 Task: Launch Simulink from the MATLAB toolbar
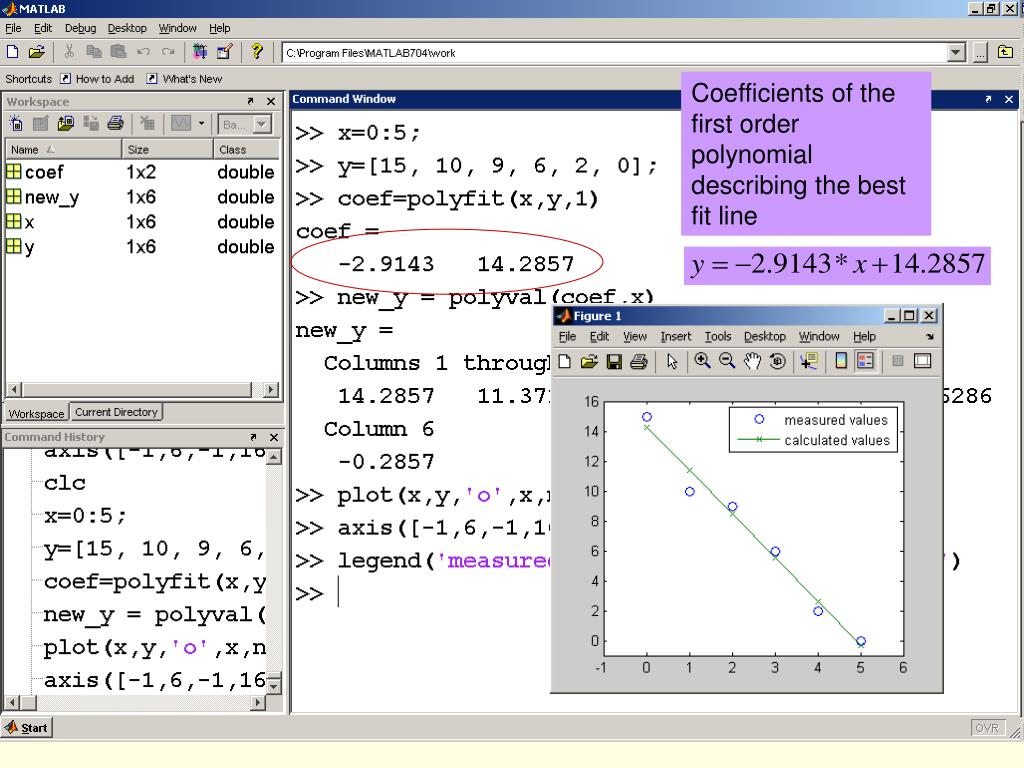click(200, 52)
